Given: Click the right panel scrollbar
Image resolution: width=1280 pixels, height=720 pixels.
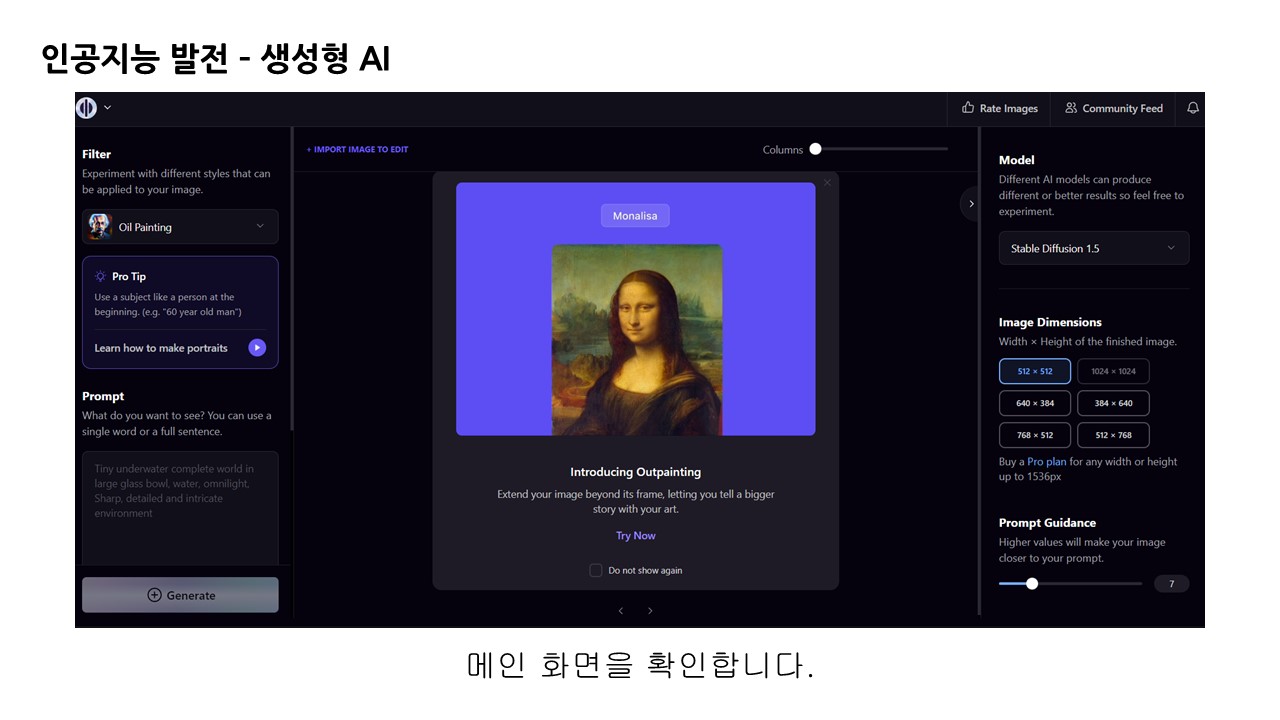Looking at the screenshot, I should [979, 370].
